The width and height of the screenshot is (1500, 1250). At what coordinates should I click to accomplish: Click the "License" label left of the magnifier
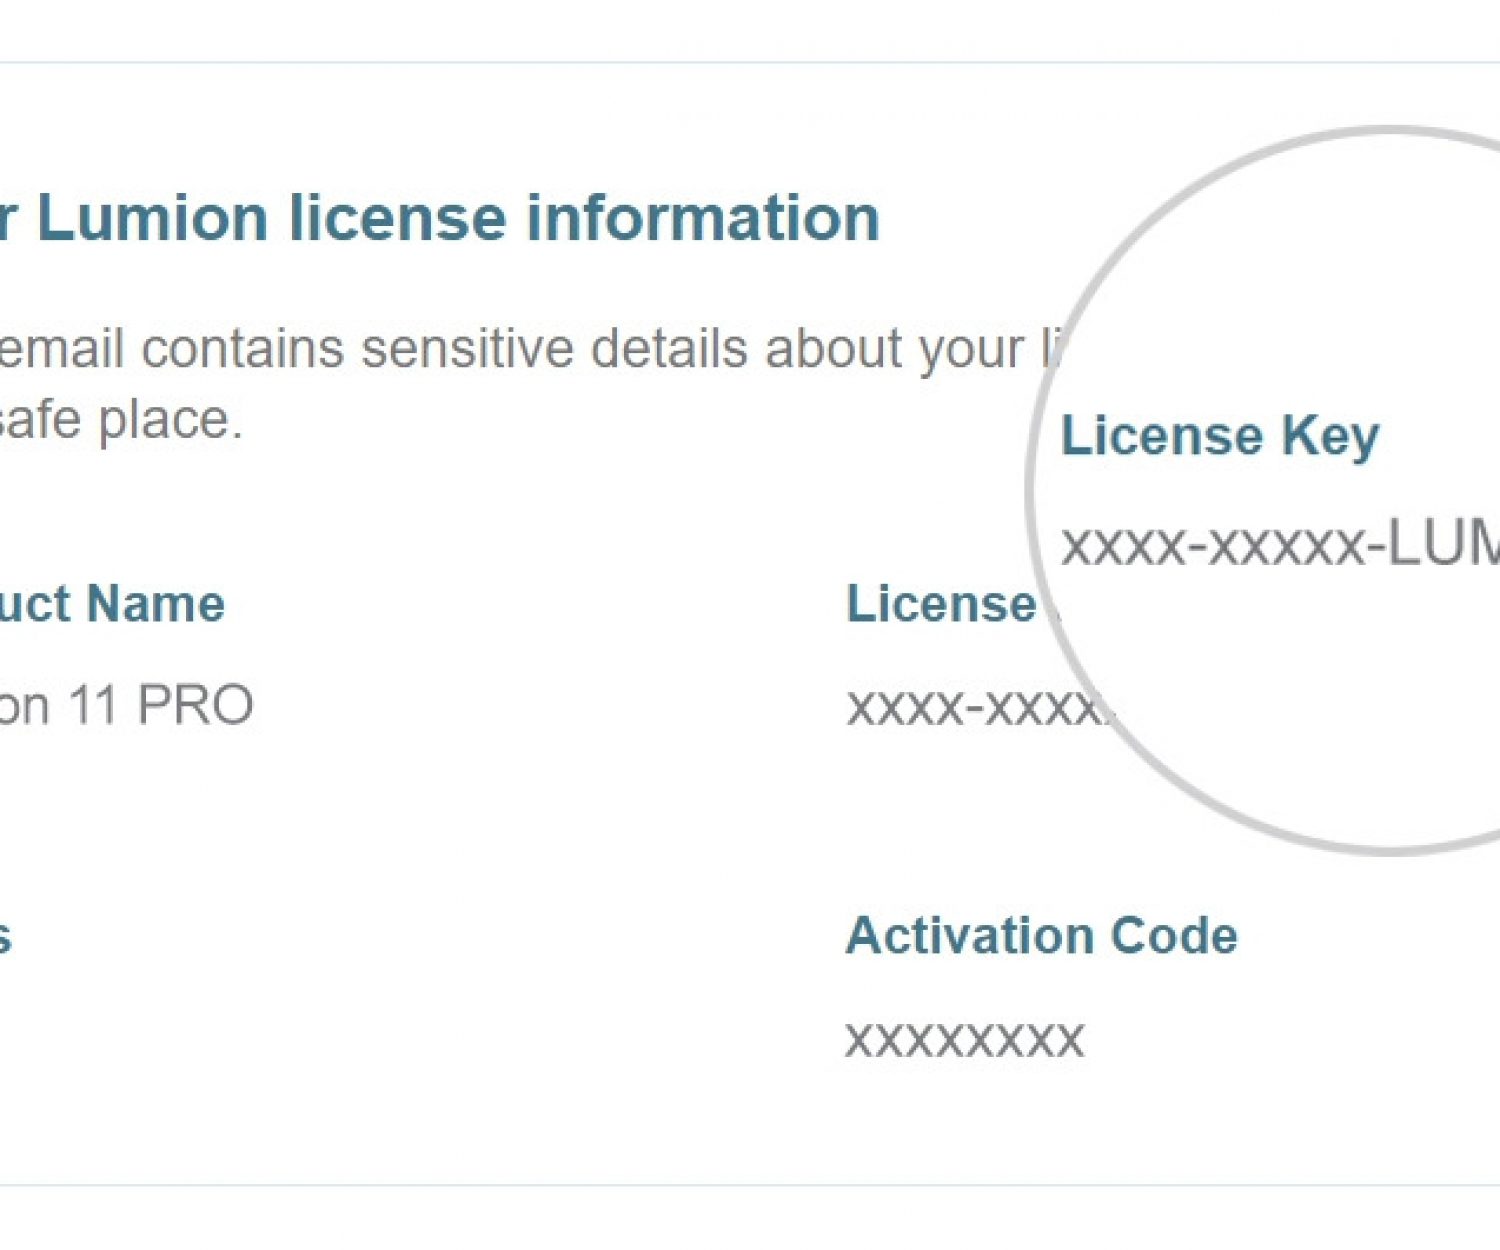(x=940, y=604)
